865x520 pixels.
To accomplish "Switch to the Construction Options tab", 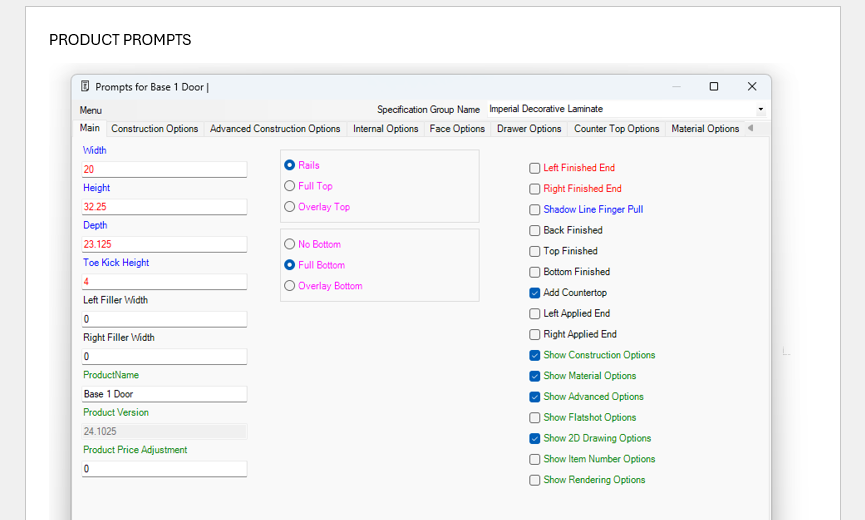I will point(154,129).
